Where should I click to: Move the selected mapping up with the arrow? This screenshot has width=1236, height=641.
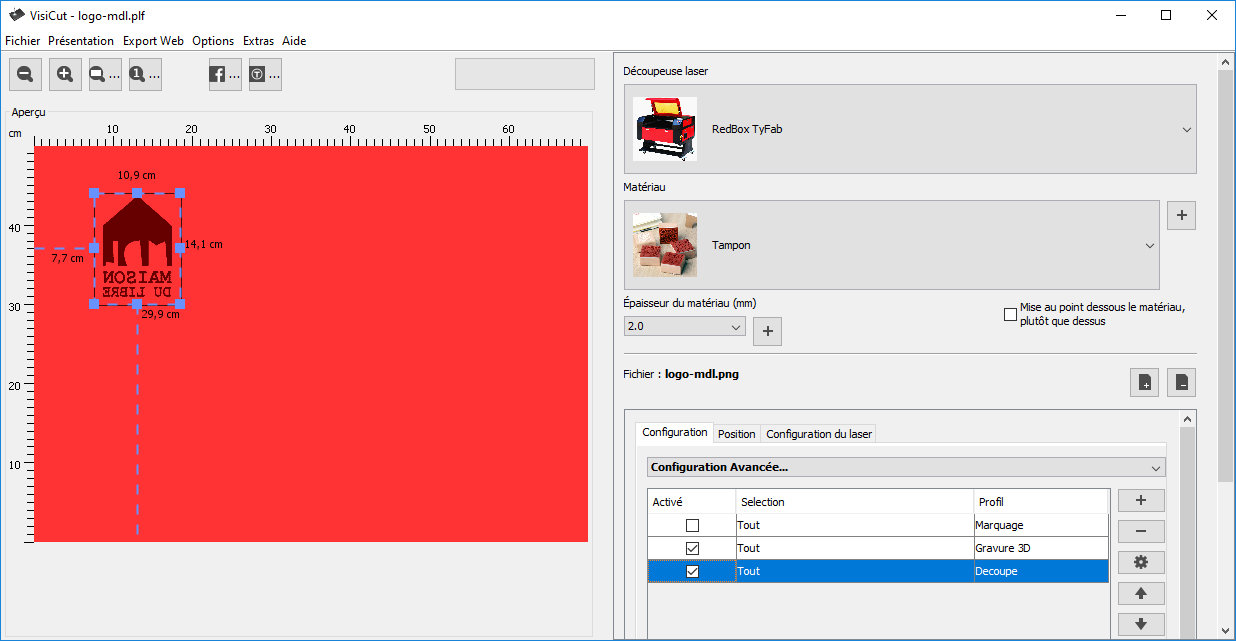(1141, 594)
